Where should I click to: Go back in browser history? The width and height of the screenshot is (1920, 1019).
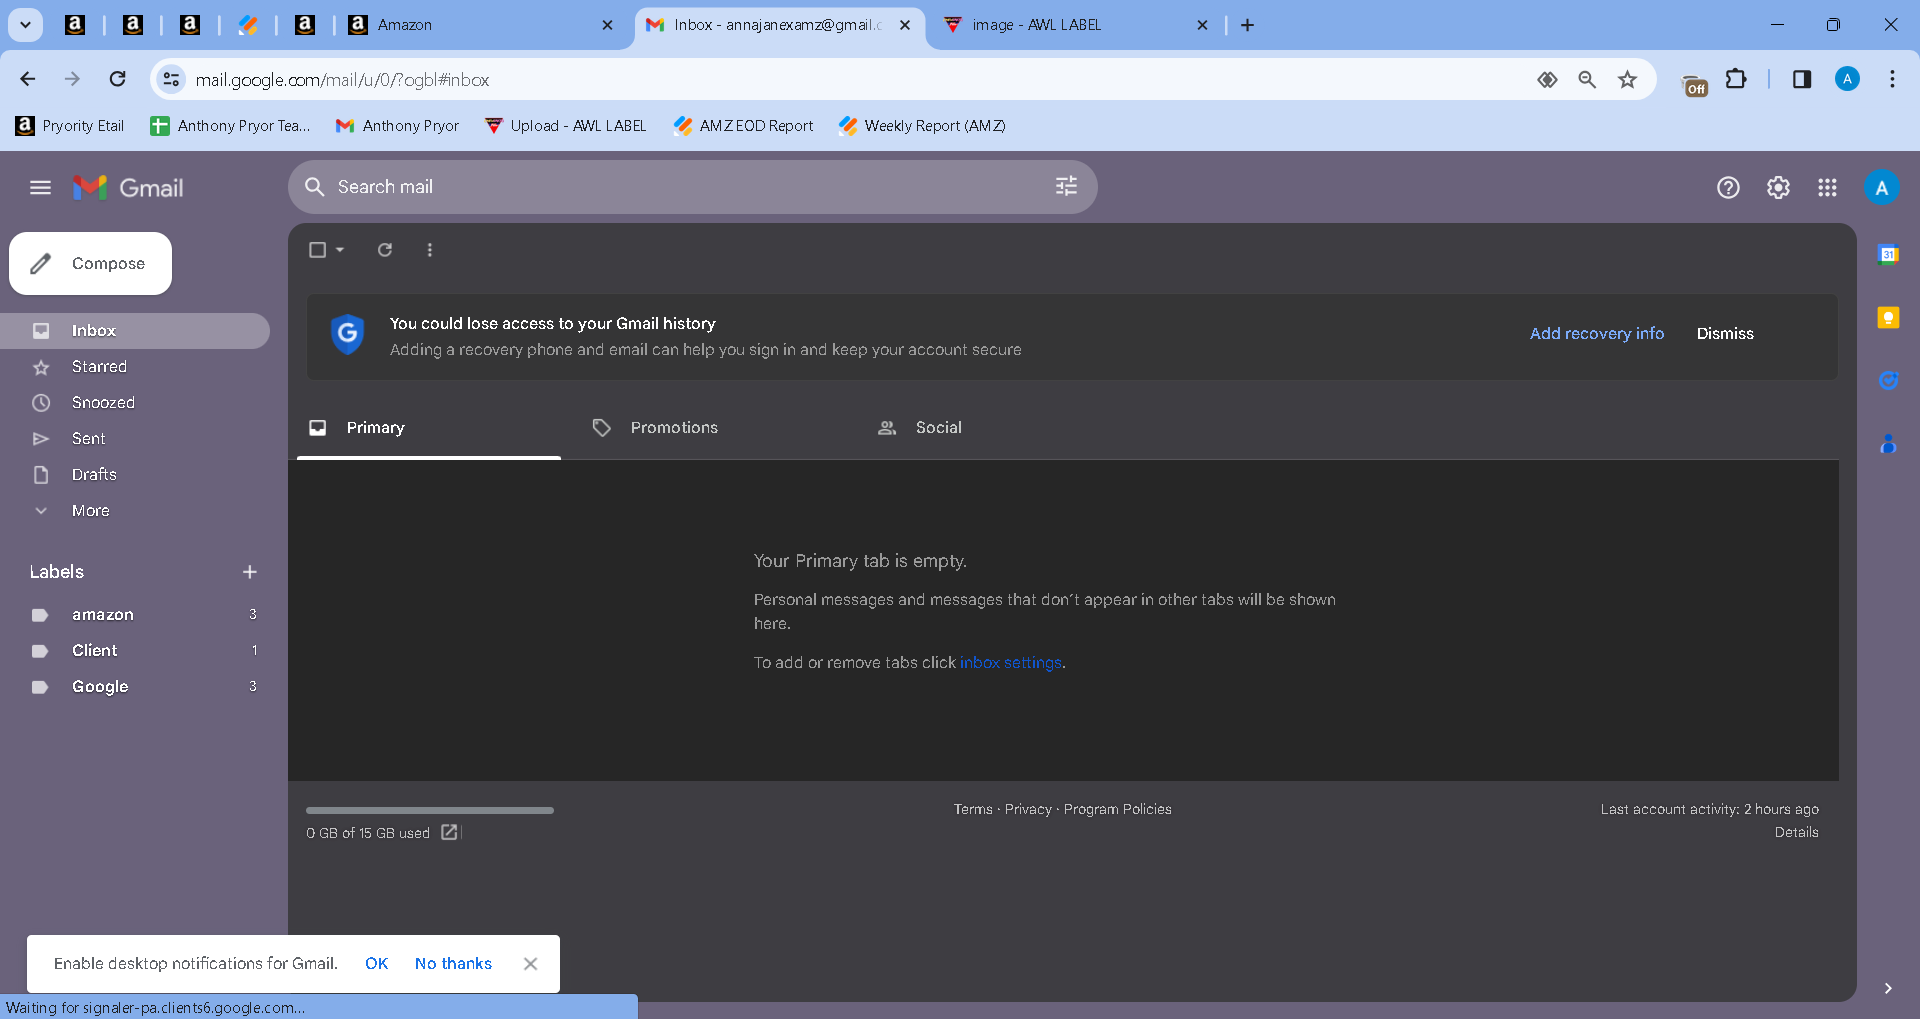pyautogui.click(x=28, y=79)
